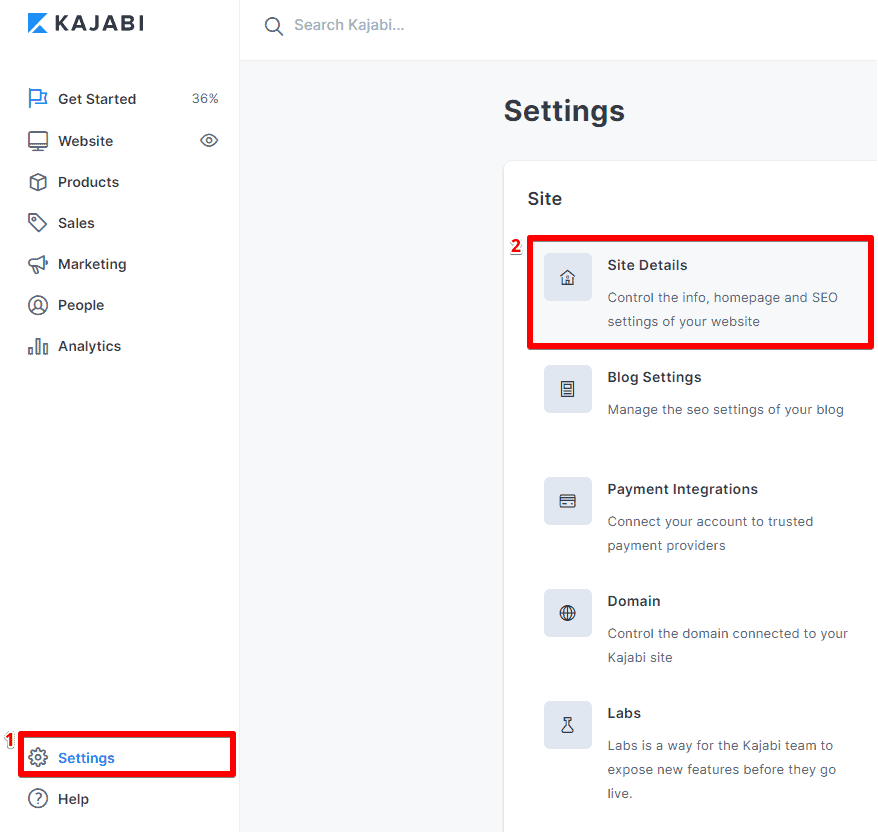This screenshot has height=832, width=878.
Task: Click the Help question mark icon
Action: 37,799
